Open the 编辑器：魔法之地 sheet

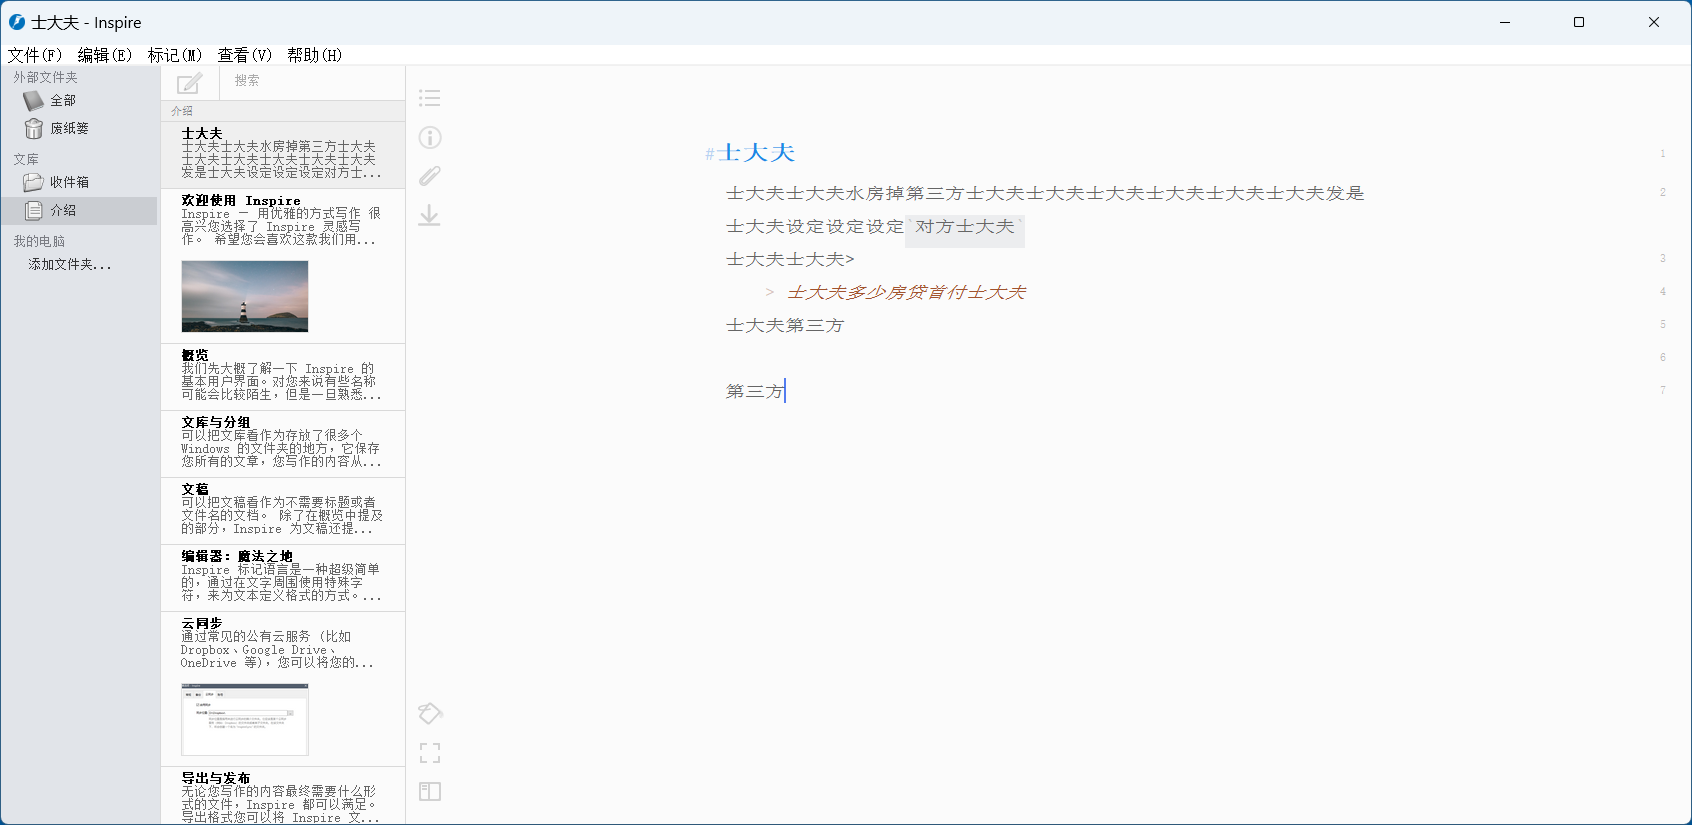pyautogui.click(x=283, y=577)
